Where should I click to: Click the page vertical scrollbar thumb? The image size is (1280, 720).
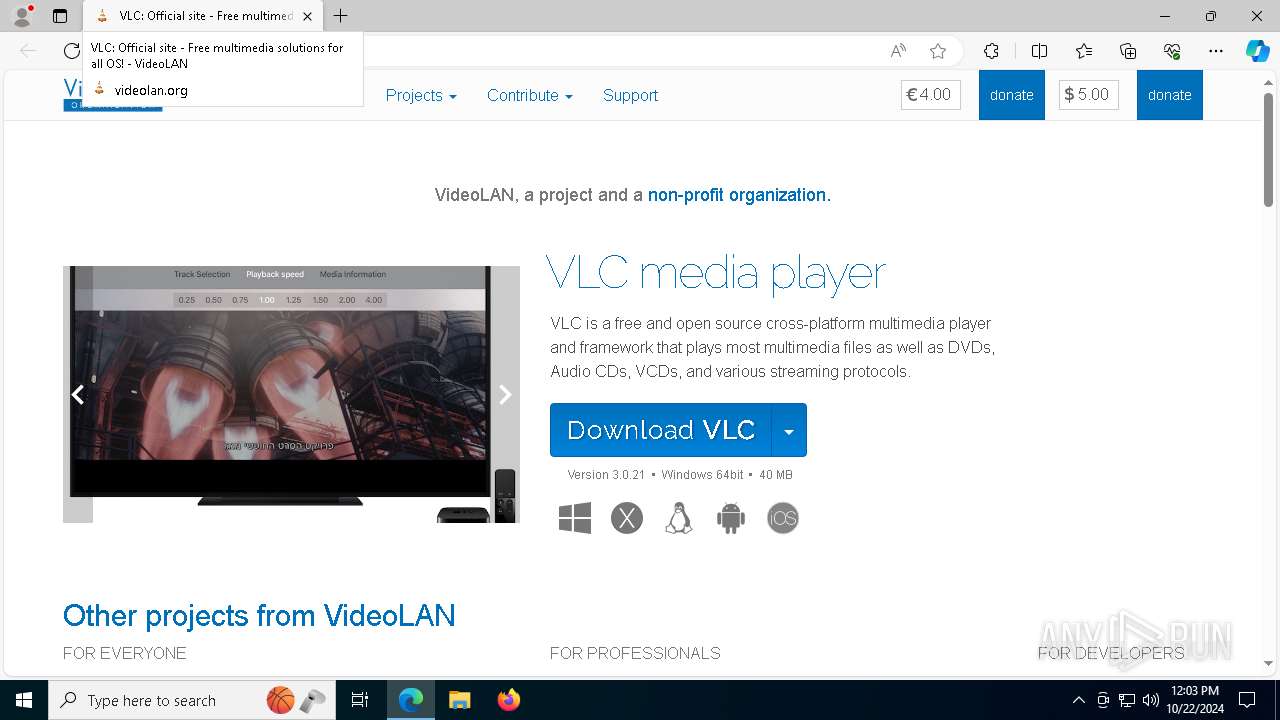(x=1268, y=148)
